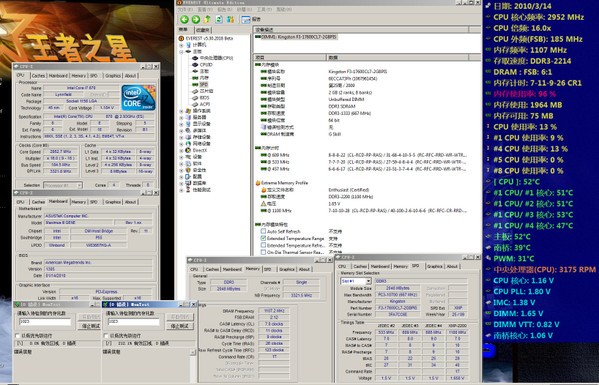Expand the 服务器 server tree node

[x=181, y=117]
